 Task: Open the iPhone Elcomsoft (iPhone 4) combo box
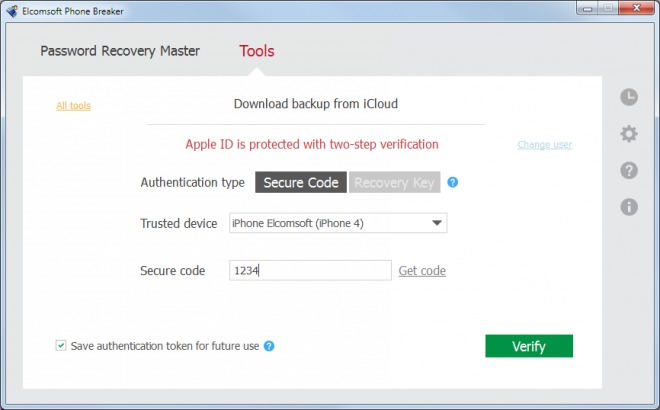click(x=338, y=223)
